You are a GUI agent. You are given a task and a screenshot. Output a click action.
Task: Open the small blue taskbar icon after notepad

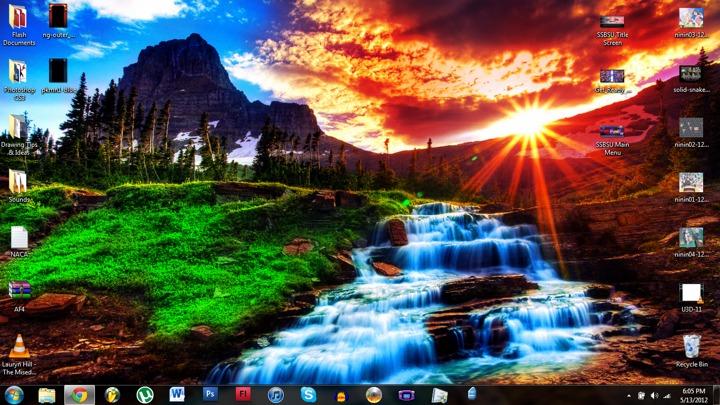tap(472, 394)
